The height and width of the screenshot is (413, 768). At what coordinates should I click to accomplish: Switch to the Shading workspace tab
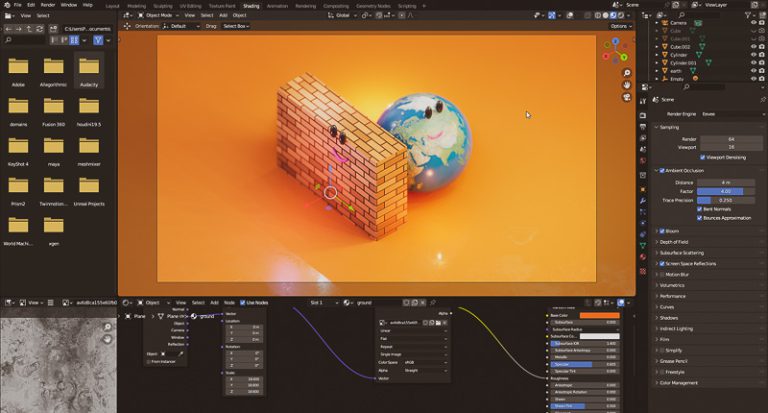coord(251,6)
